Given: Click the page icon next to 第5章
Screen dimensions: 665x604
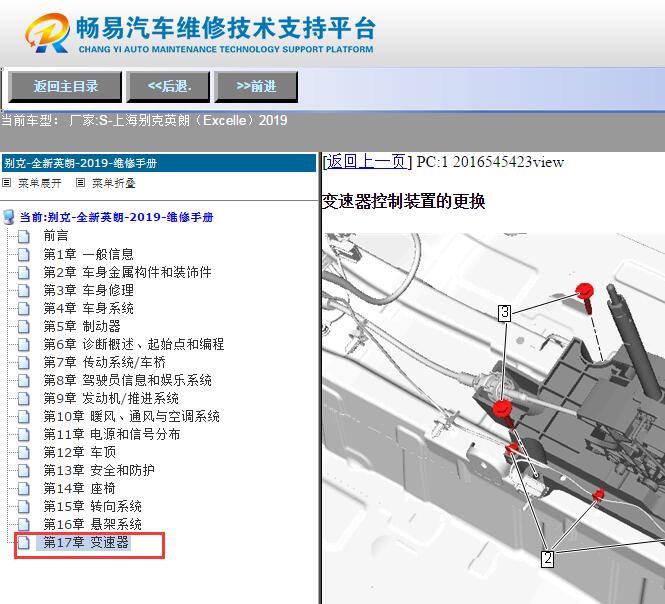Looking at the screenshot, I should point(24,327).
